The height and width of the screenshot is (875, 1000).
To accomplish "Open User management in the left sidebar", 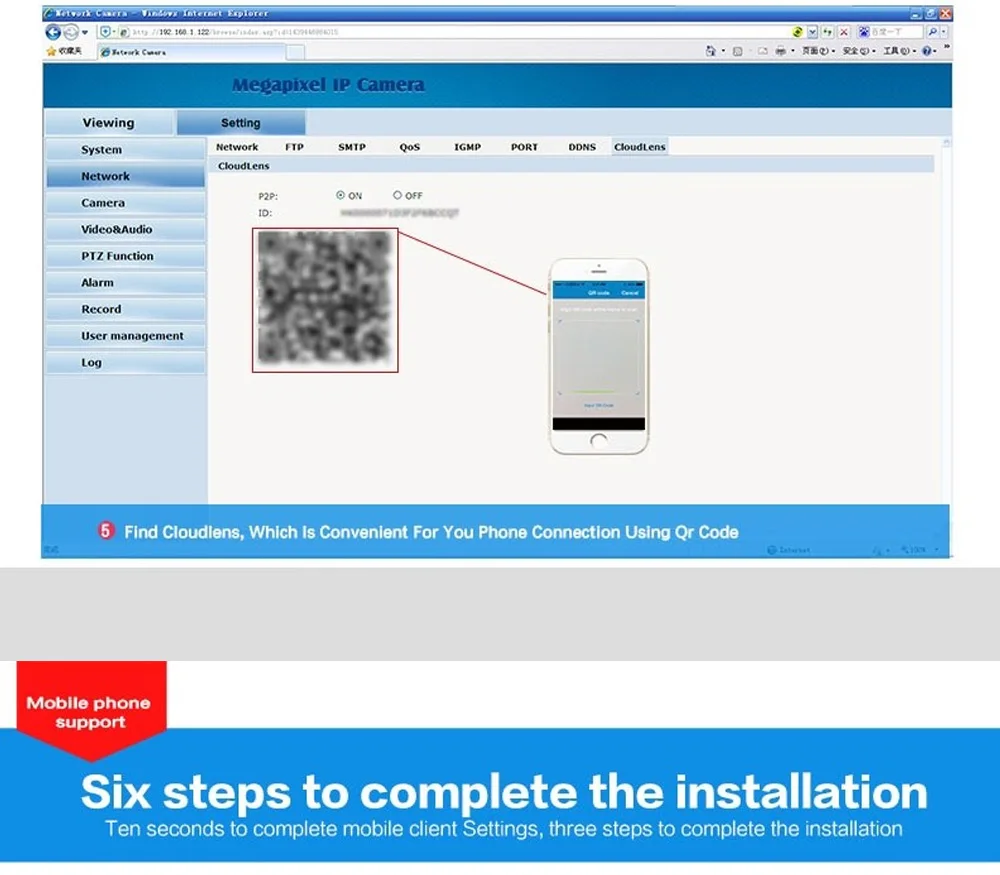I will click(x=126, y=336).
